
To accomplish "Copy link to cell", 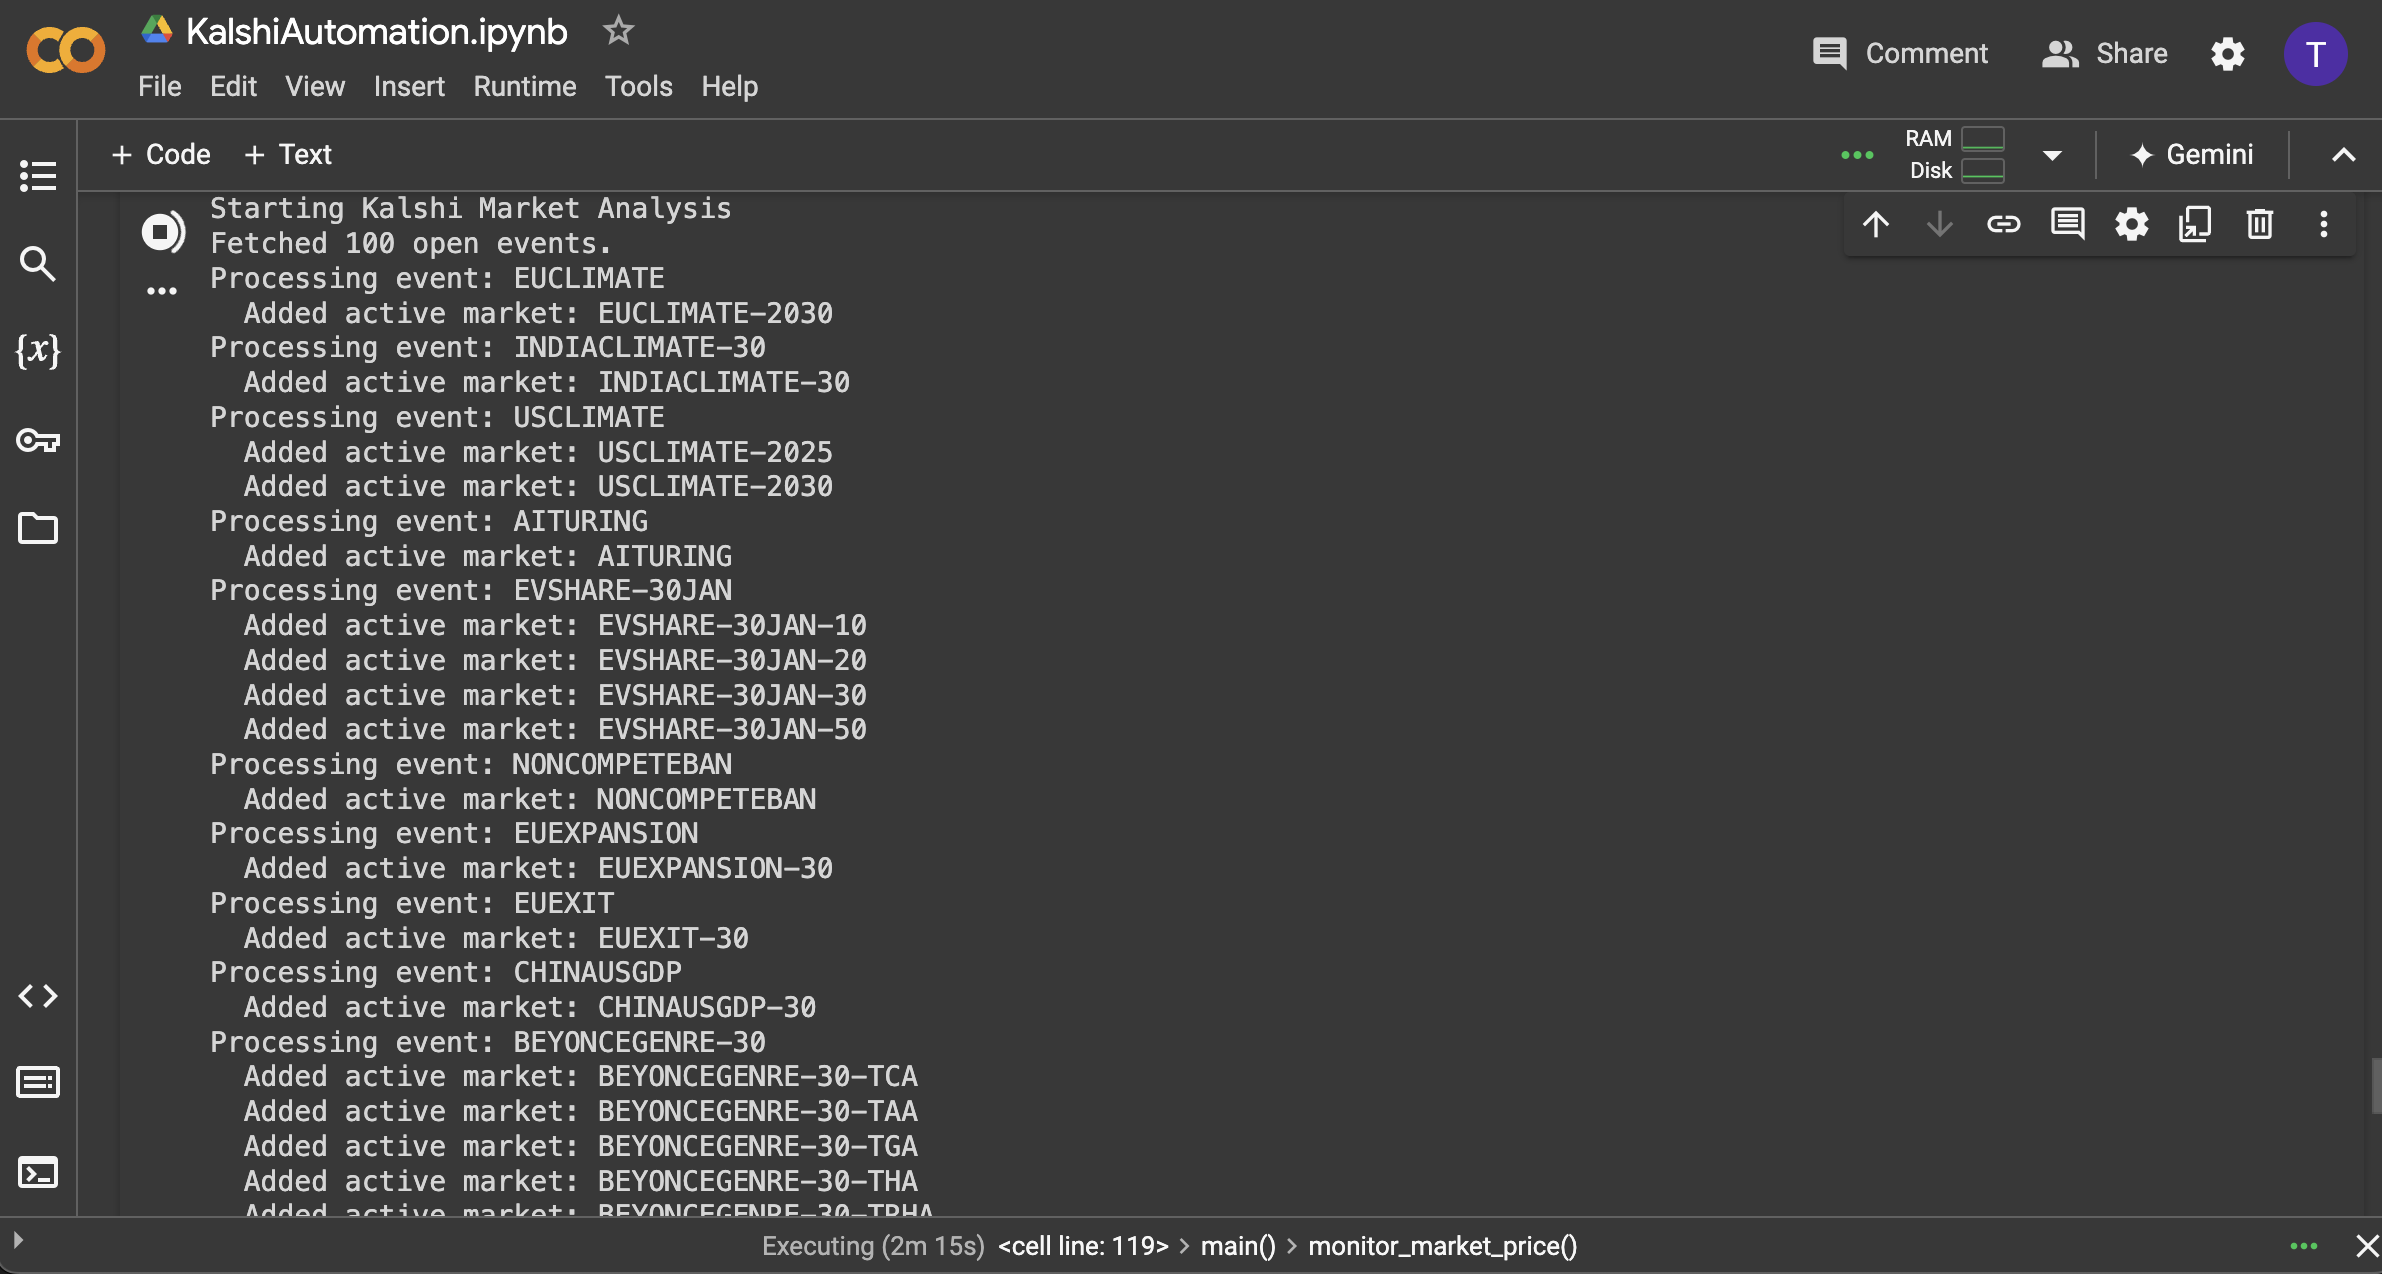I will [x=2003, y=224].
